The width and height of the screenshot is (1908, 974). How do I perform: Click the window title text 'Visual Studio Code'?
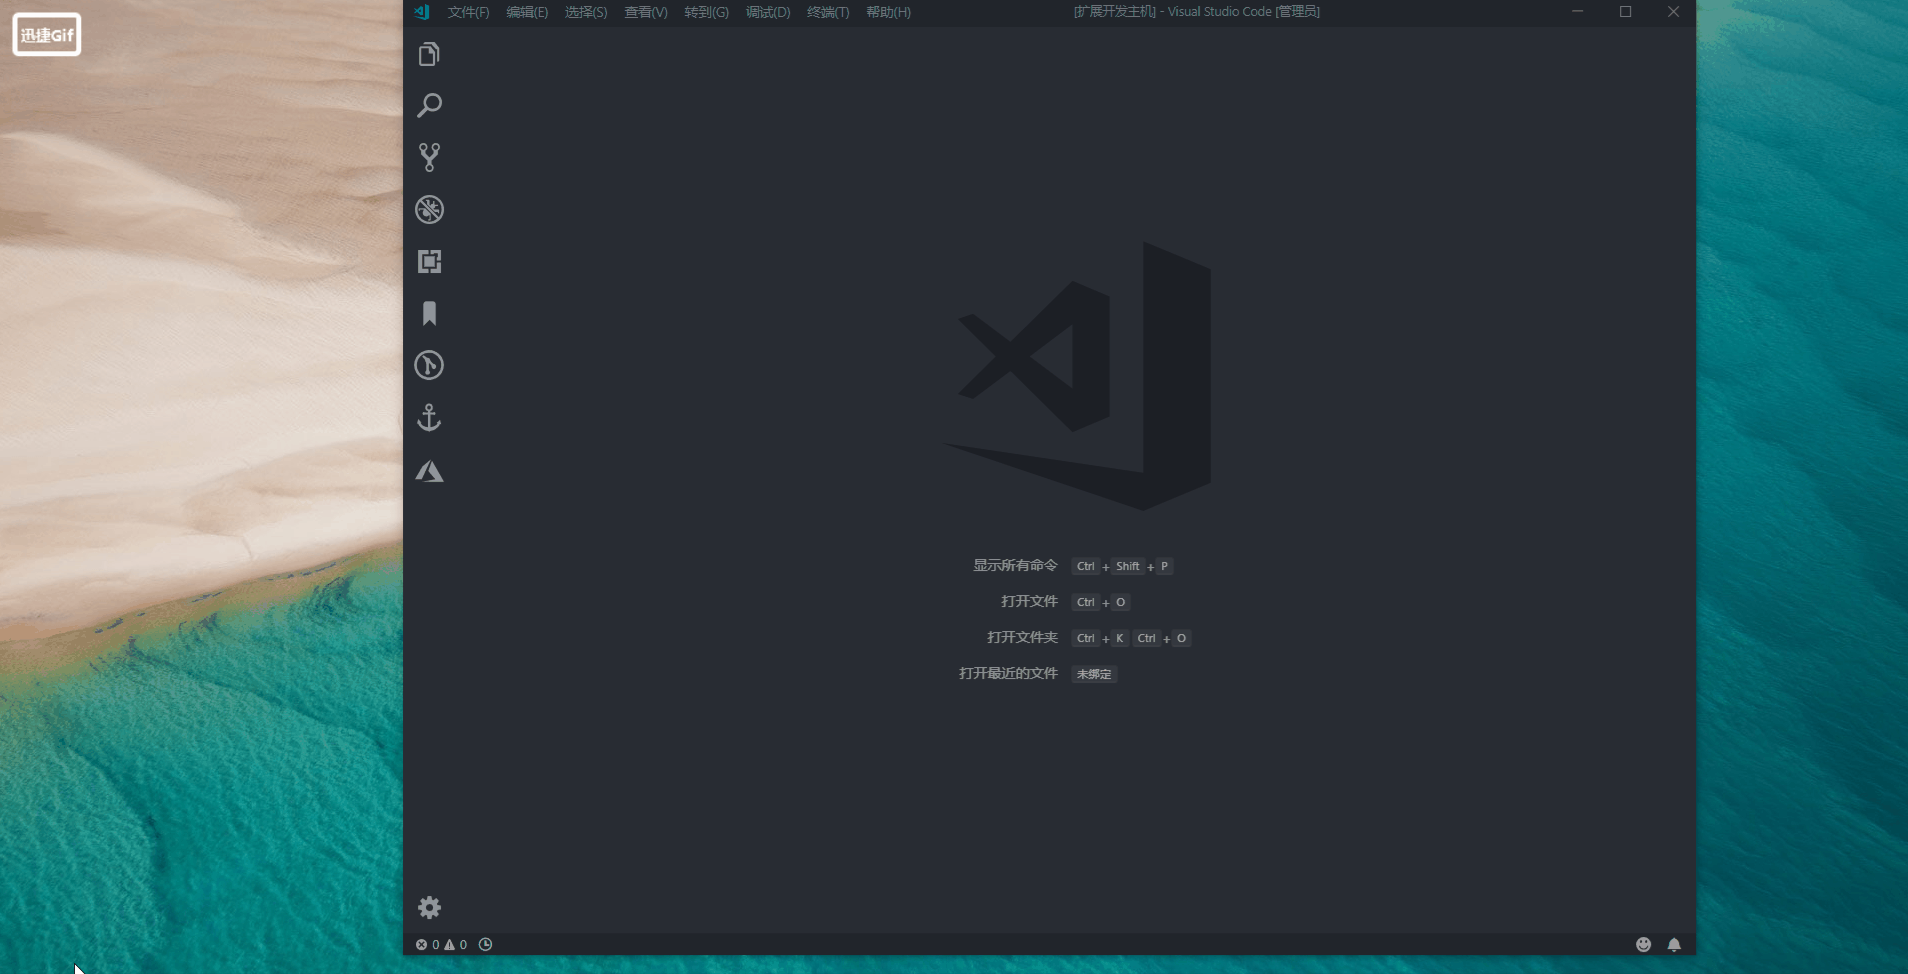[1220, 12]
